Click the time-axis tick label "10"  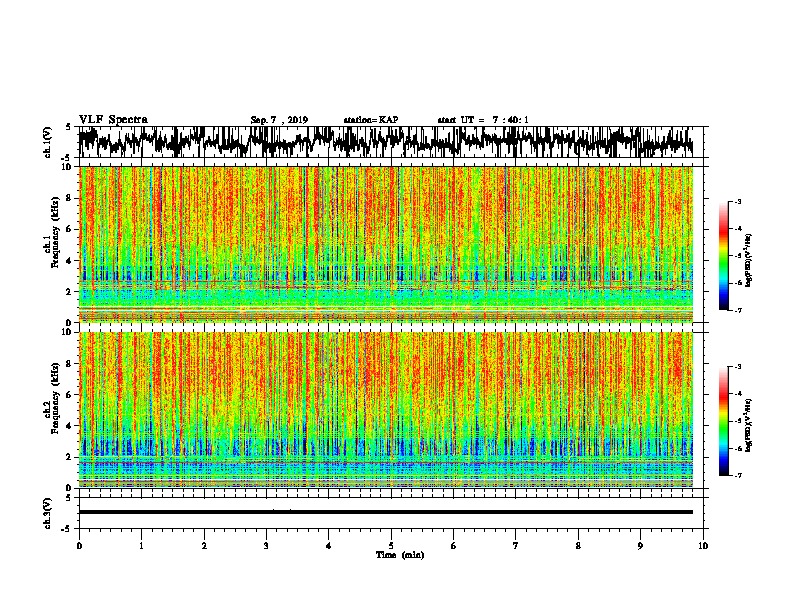click(703, 546)
